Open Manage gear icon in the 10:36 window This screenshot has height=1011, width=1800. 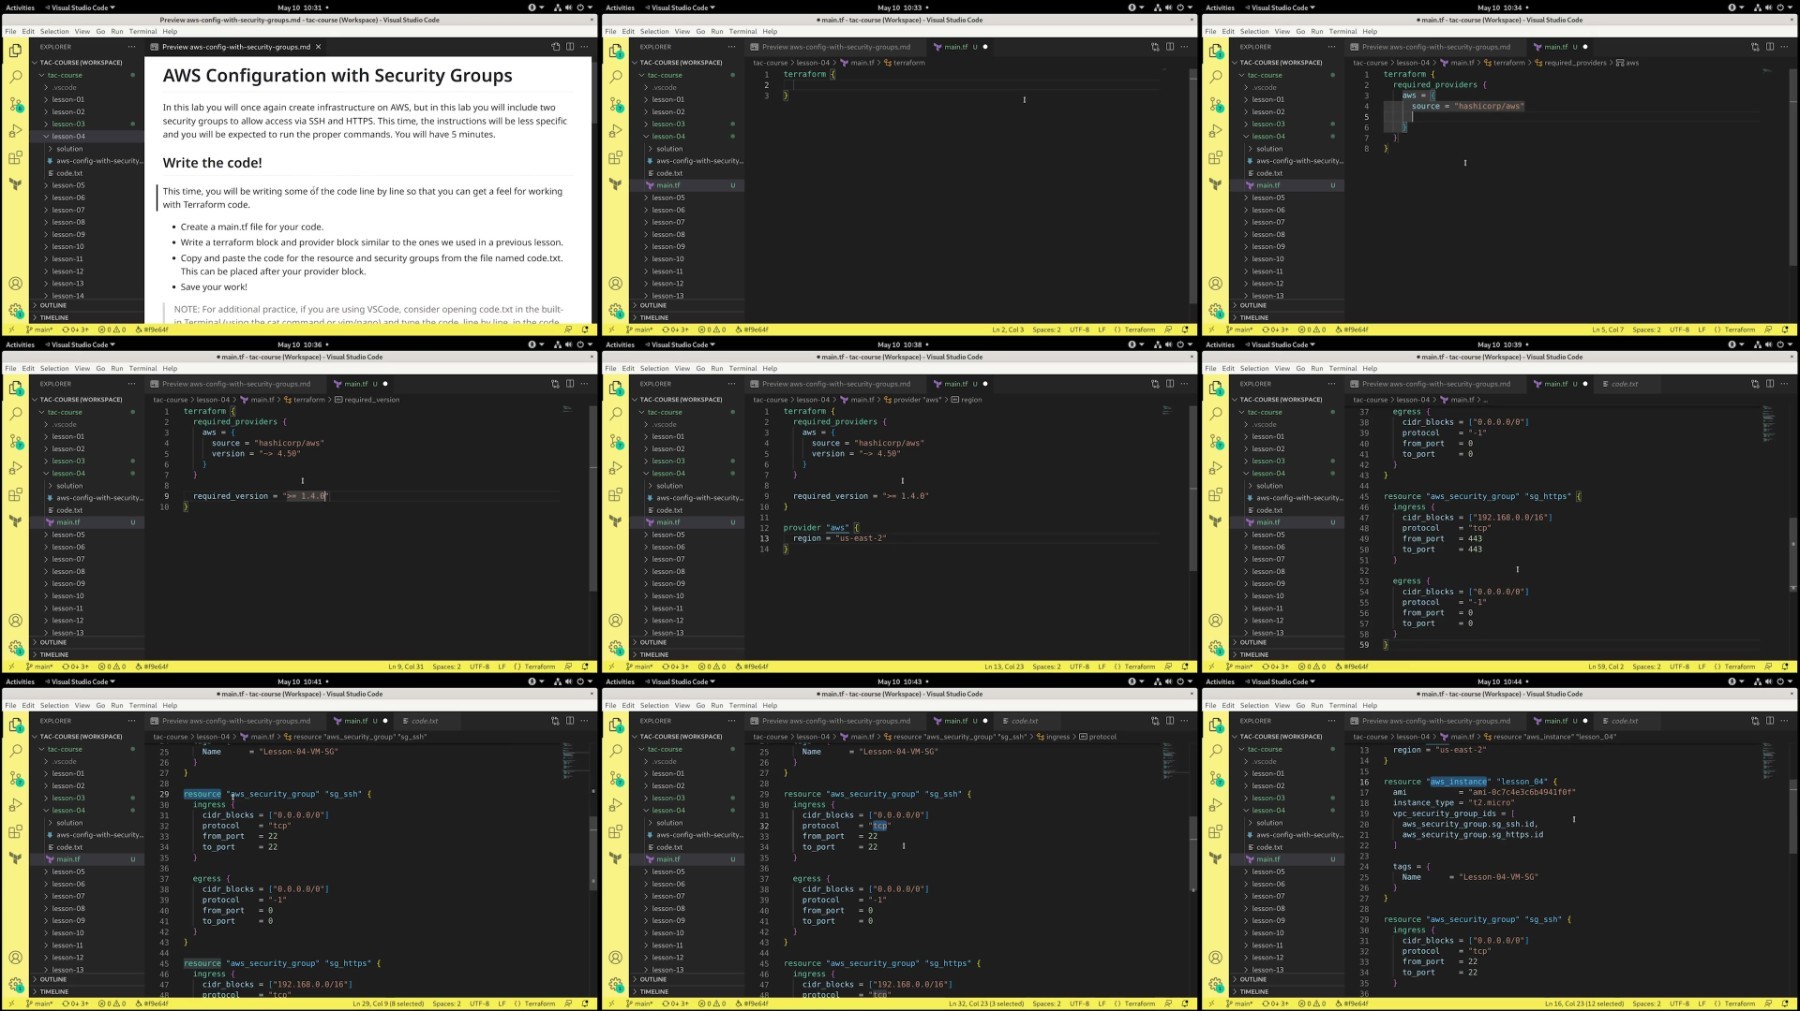click(x=15, y=647)
